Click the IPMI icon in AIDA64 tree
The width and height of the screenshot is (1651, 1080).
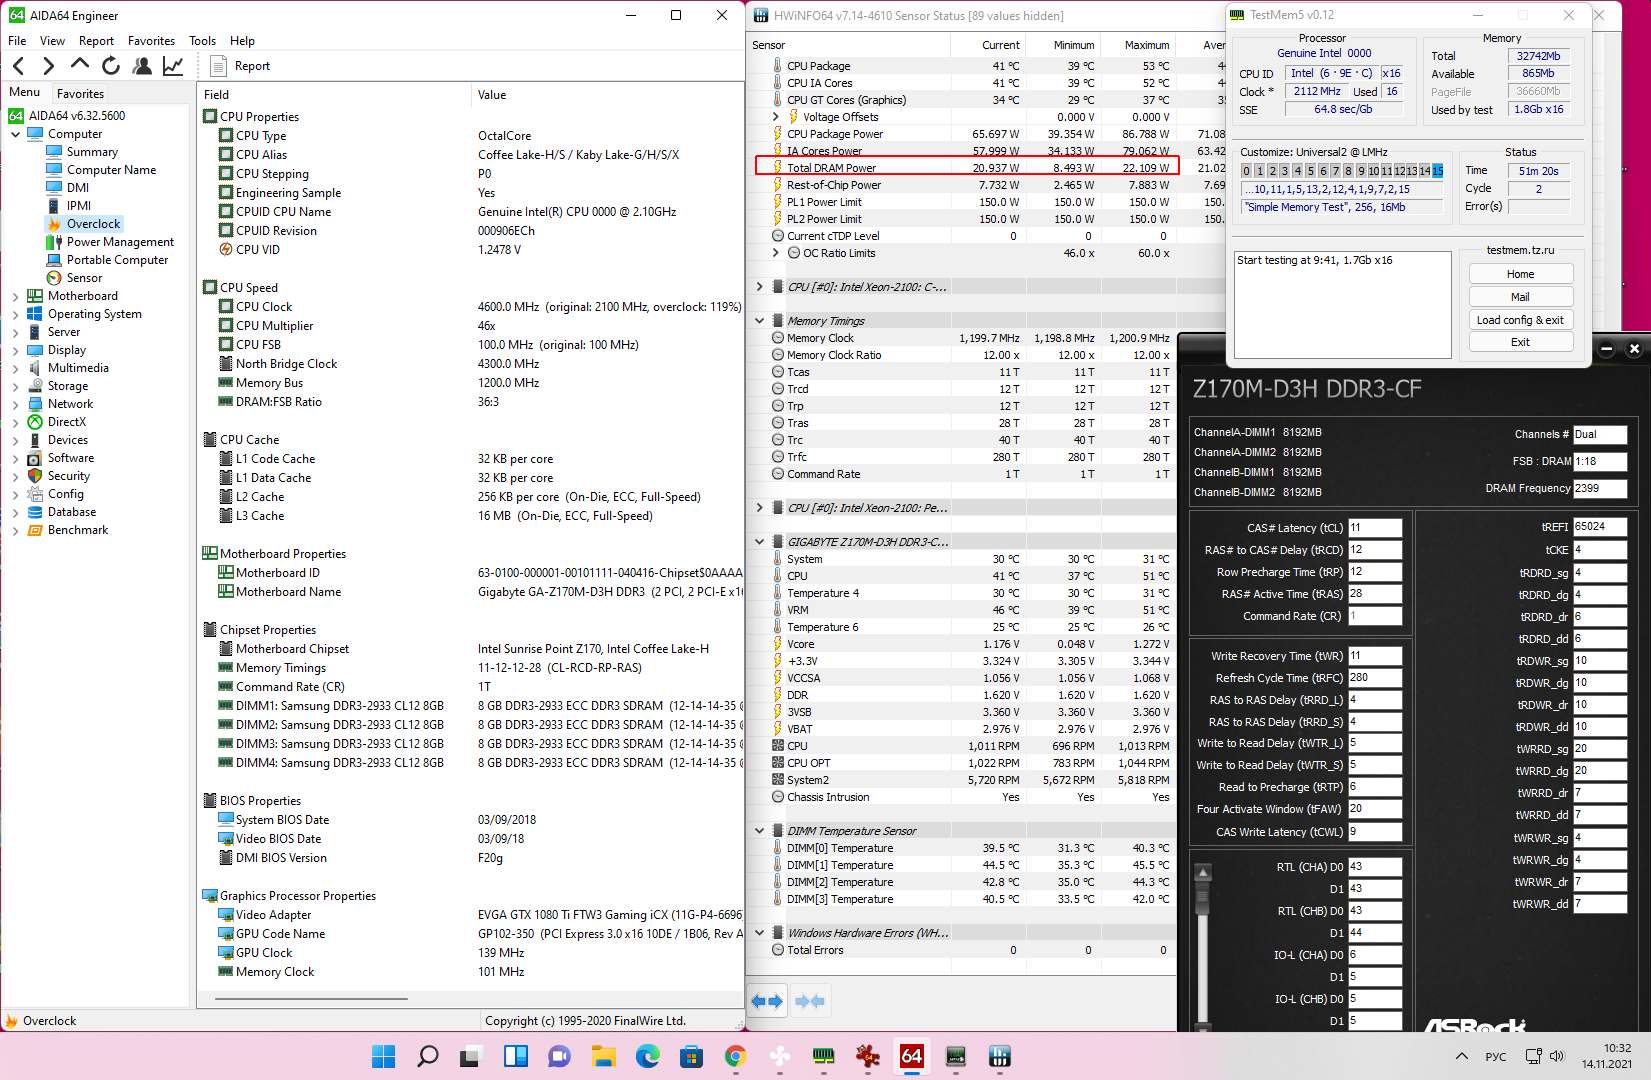pyautogui.click(x=54, y=206)
